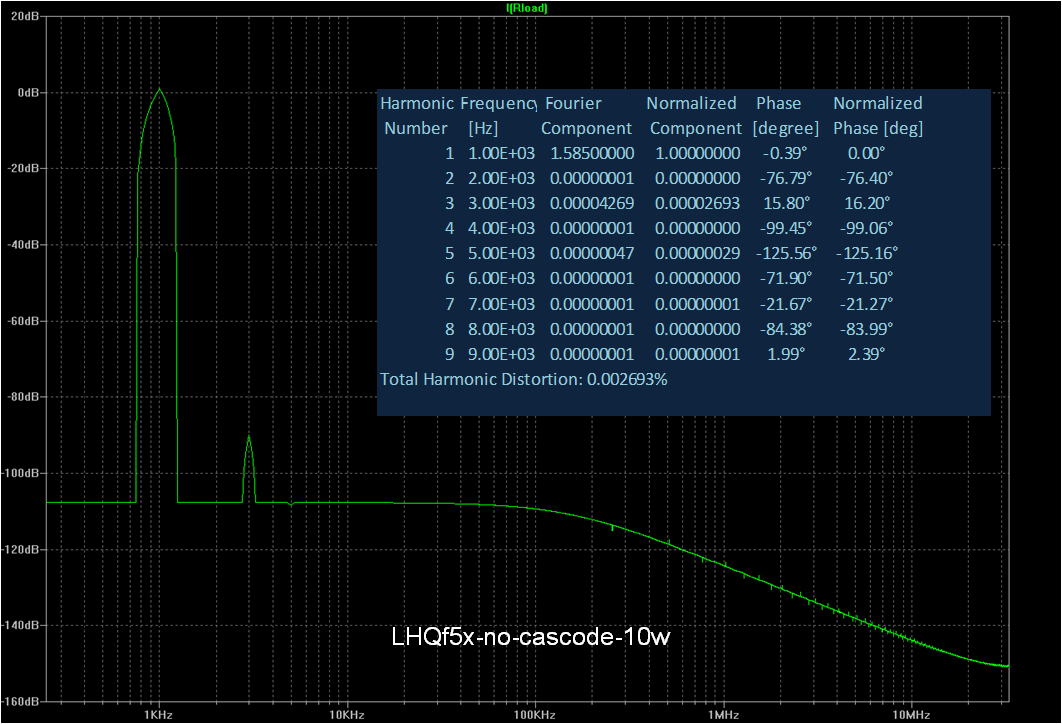Click the Normalized Phase [deg] column header

(878, 116)
